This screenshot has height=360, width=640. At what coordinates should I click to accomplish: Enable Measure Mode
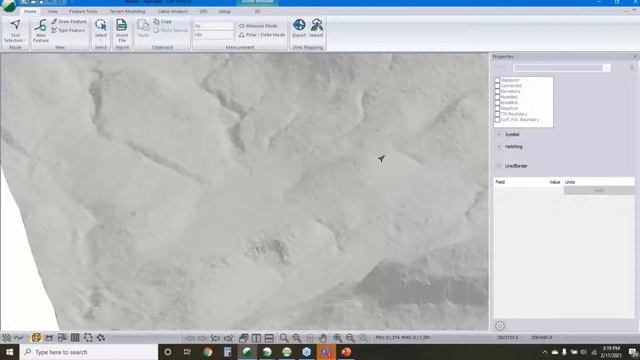(258, 26)
